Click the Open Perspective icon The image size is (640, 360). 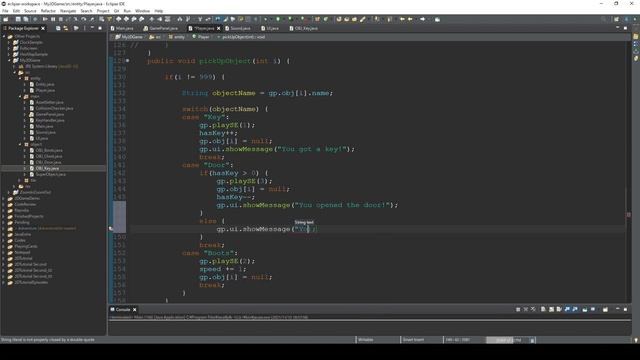click(x=616, y=19)
